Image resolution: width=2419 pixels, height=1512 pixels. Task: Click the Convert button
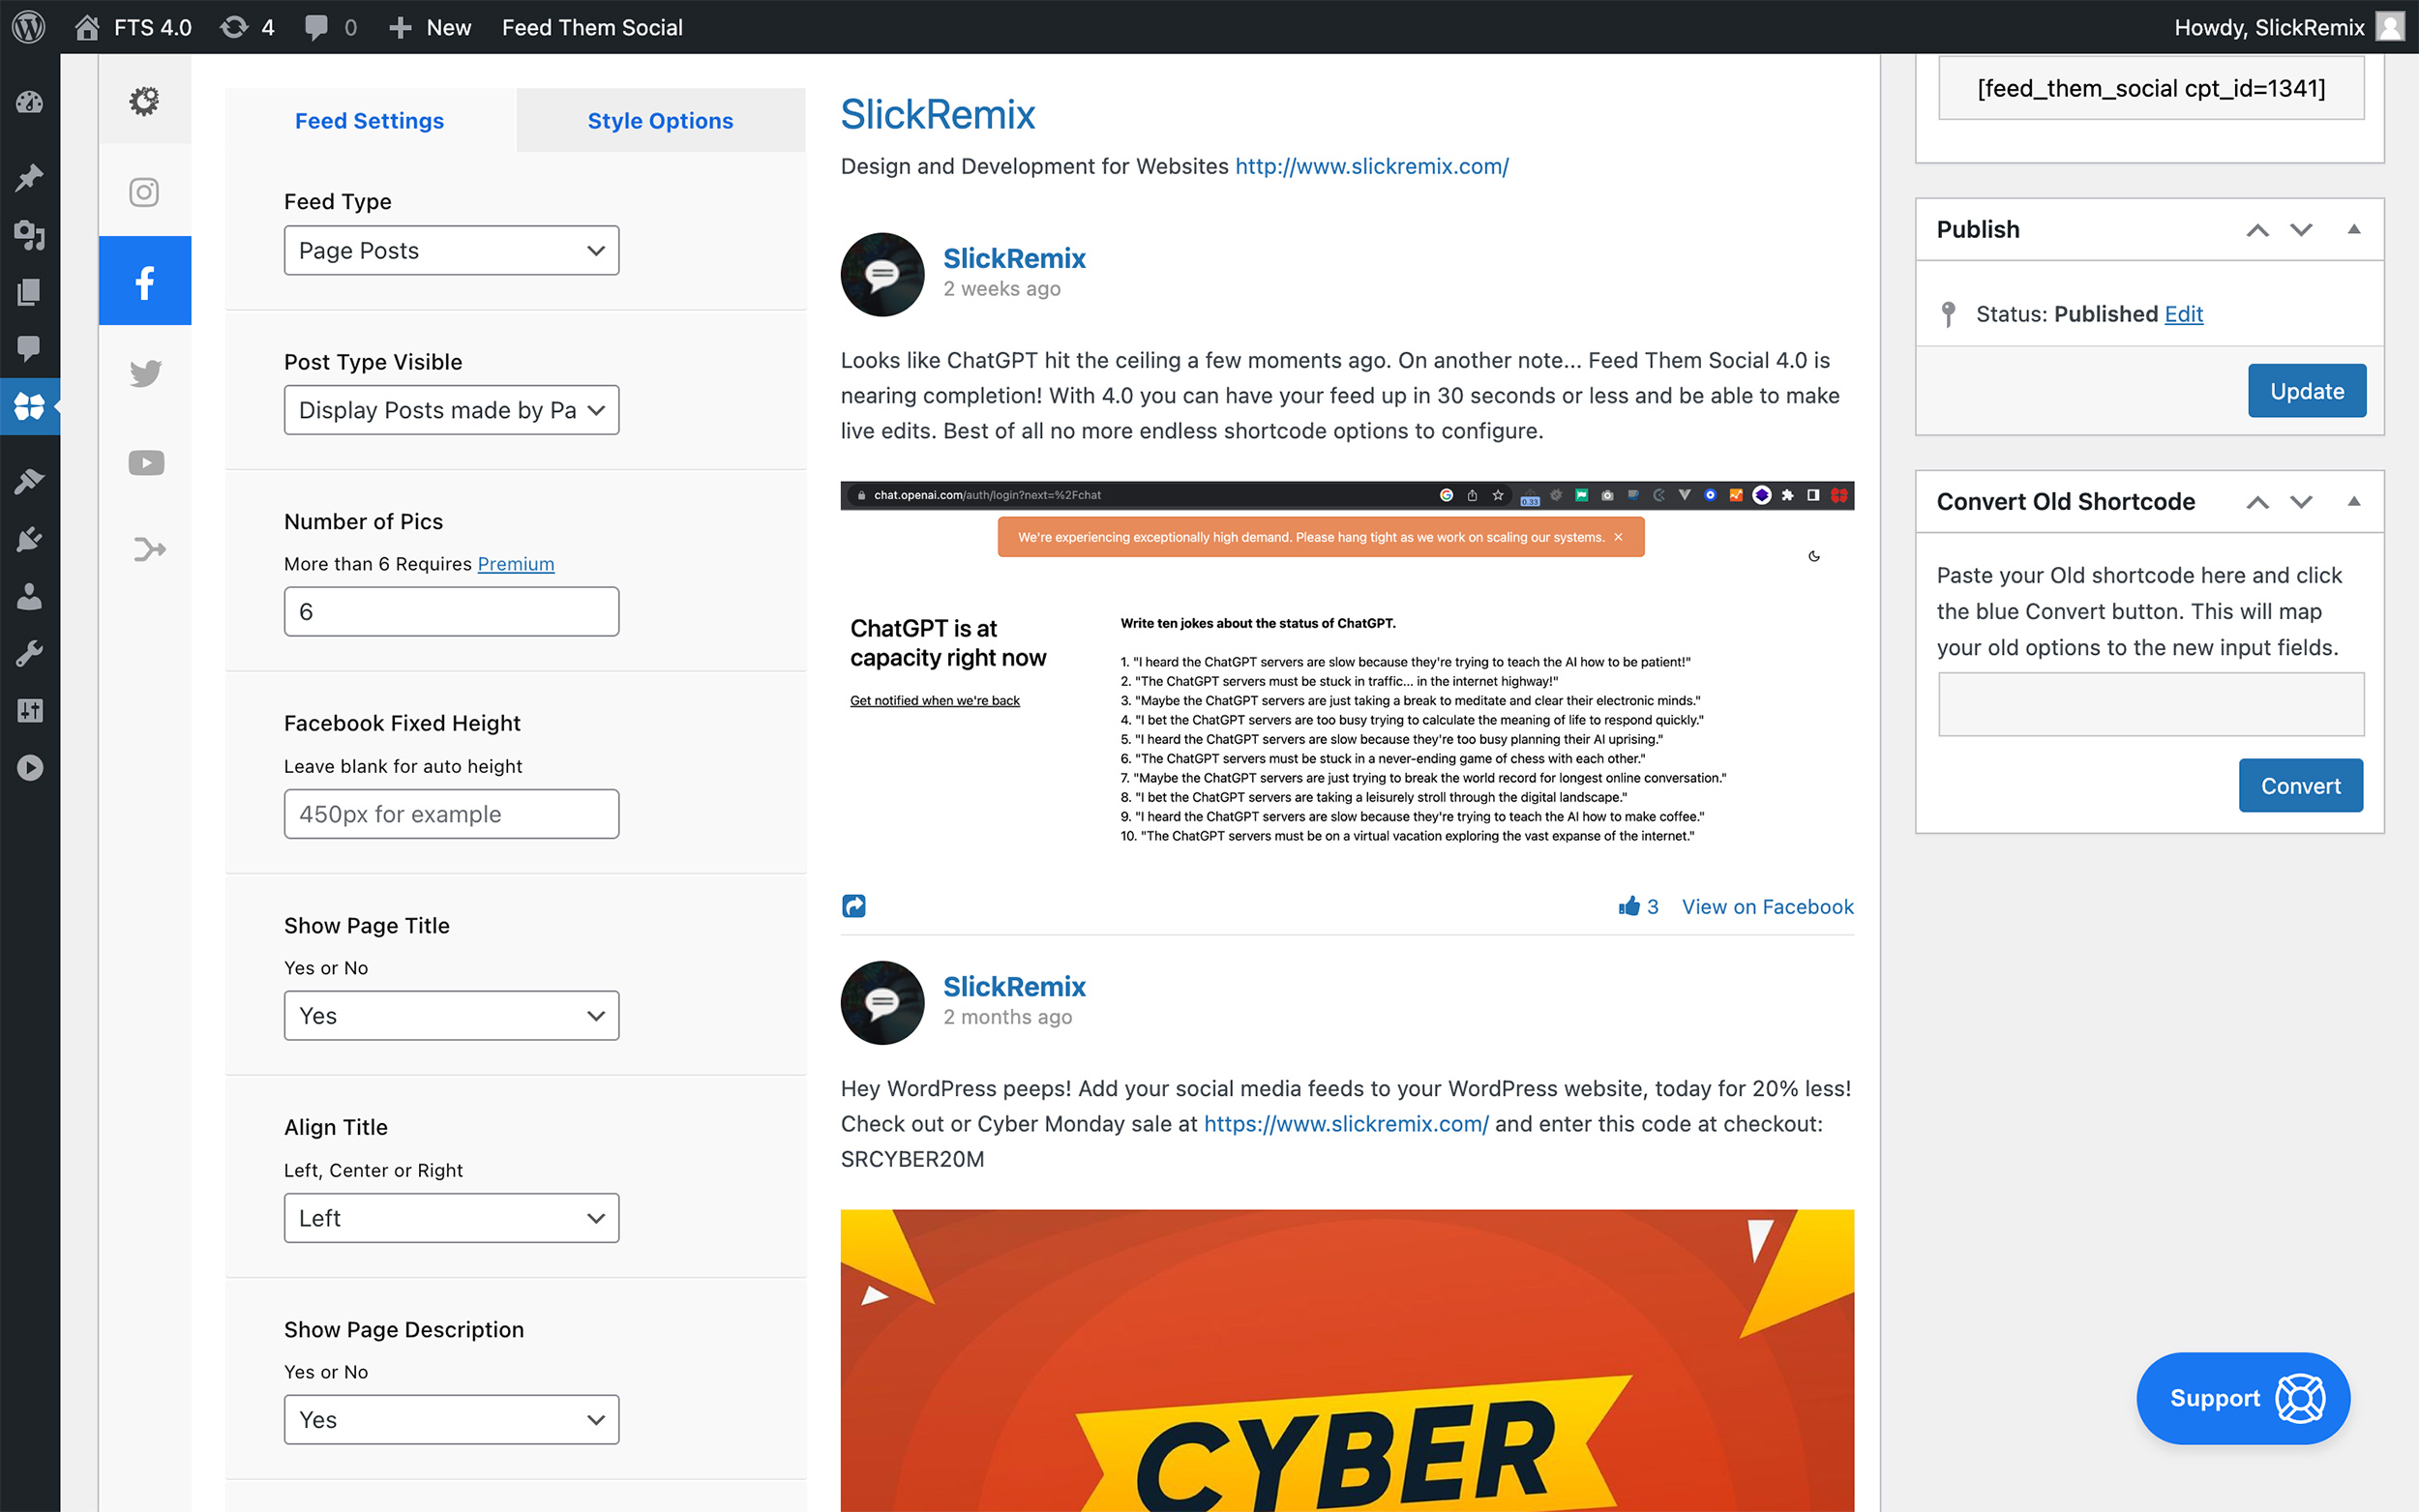pos(2301,786)
